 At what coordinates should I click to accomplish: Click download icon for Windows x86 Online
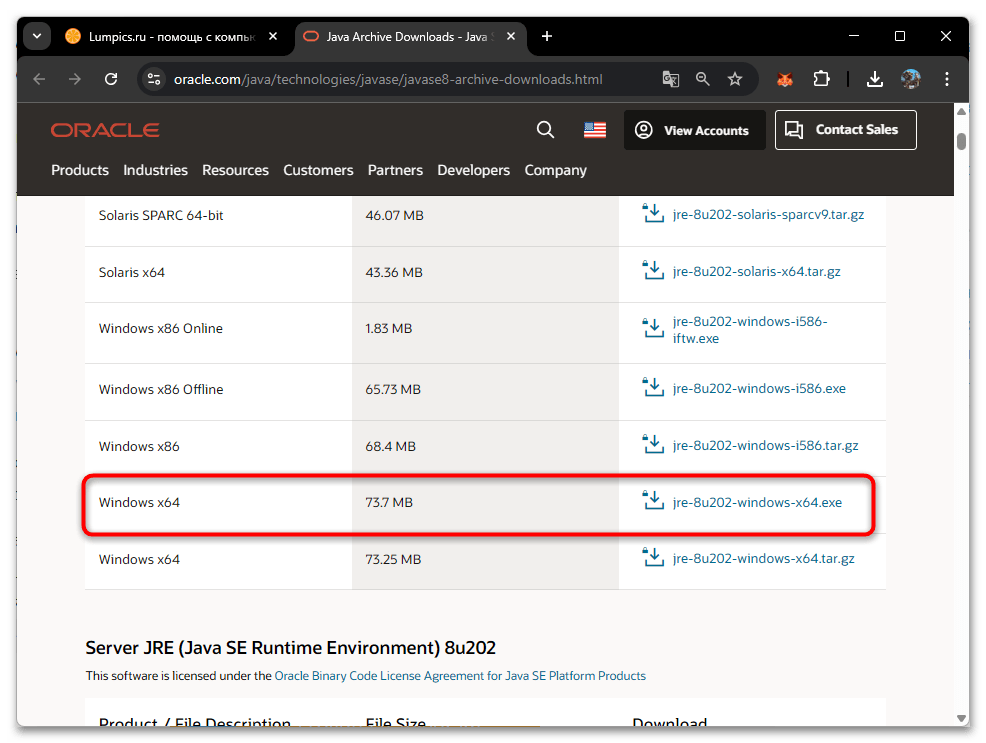coord(653,327)
